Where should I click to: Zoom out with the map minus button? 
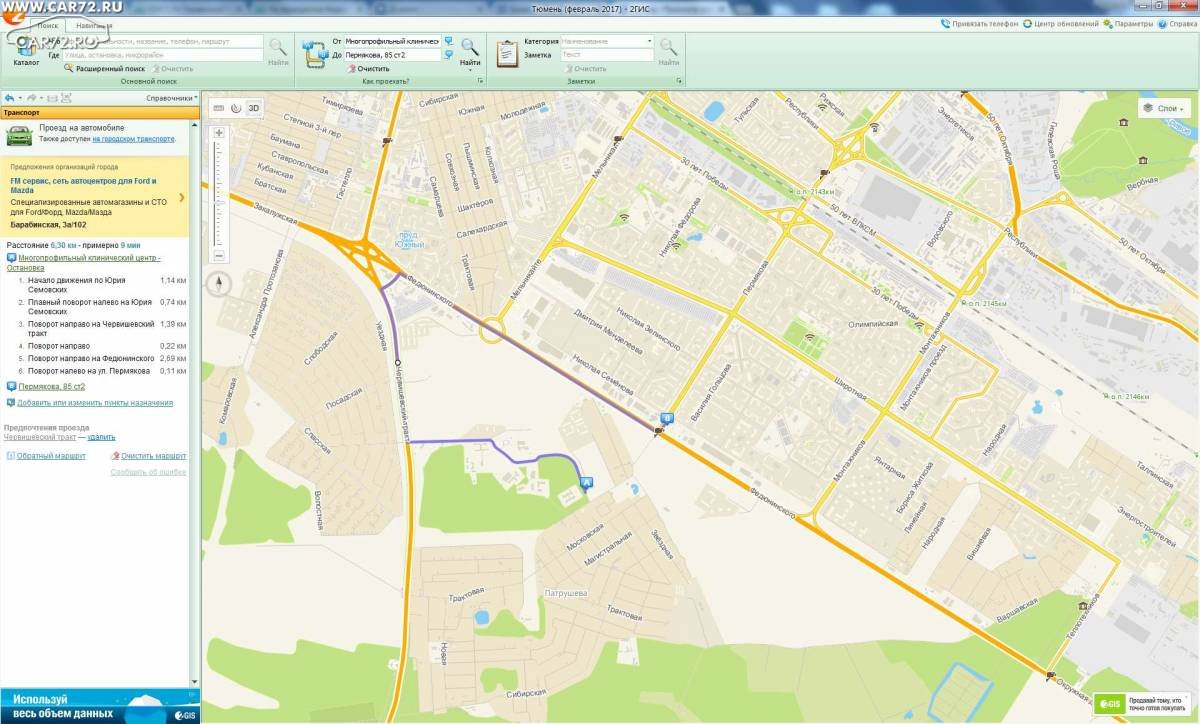pyautogui.click(x=218, y=256)
